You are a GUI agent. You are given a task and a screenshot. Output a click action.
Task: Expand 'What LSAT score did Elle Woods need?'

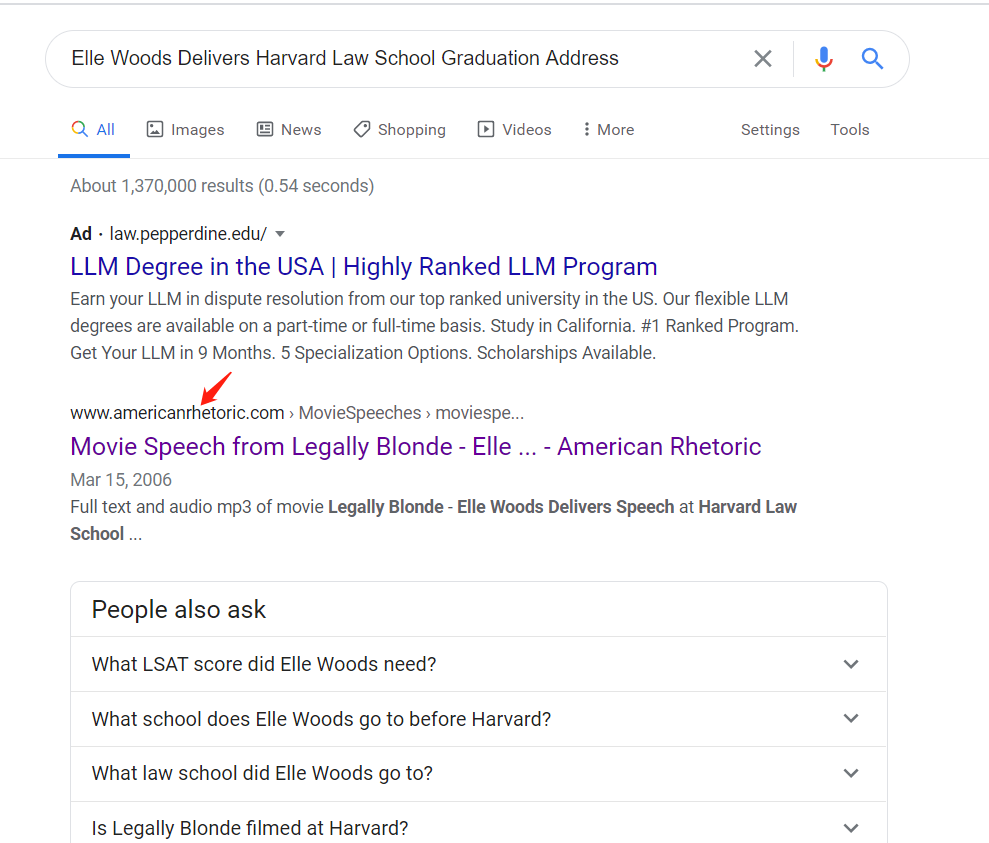pyautogui.click(x=479, y=664)
